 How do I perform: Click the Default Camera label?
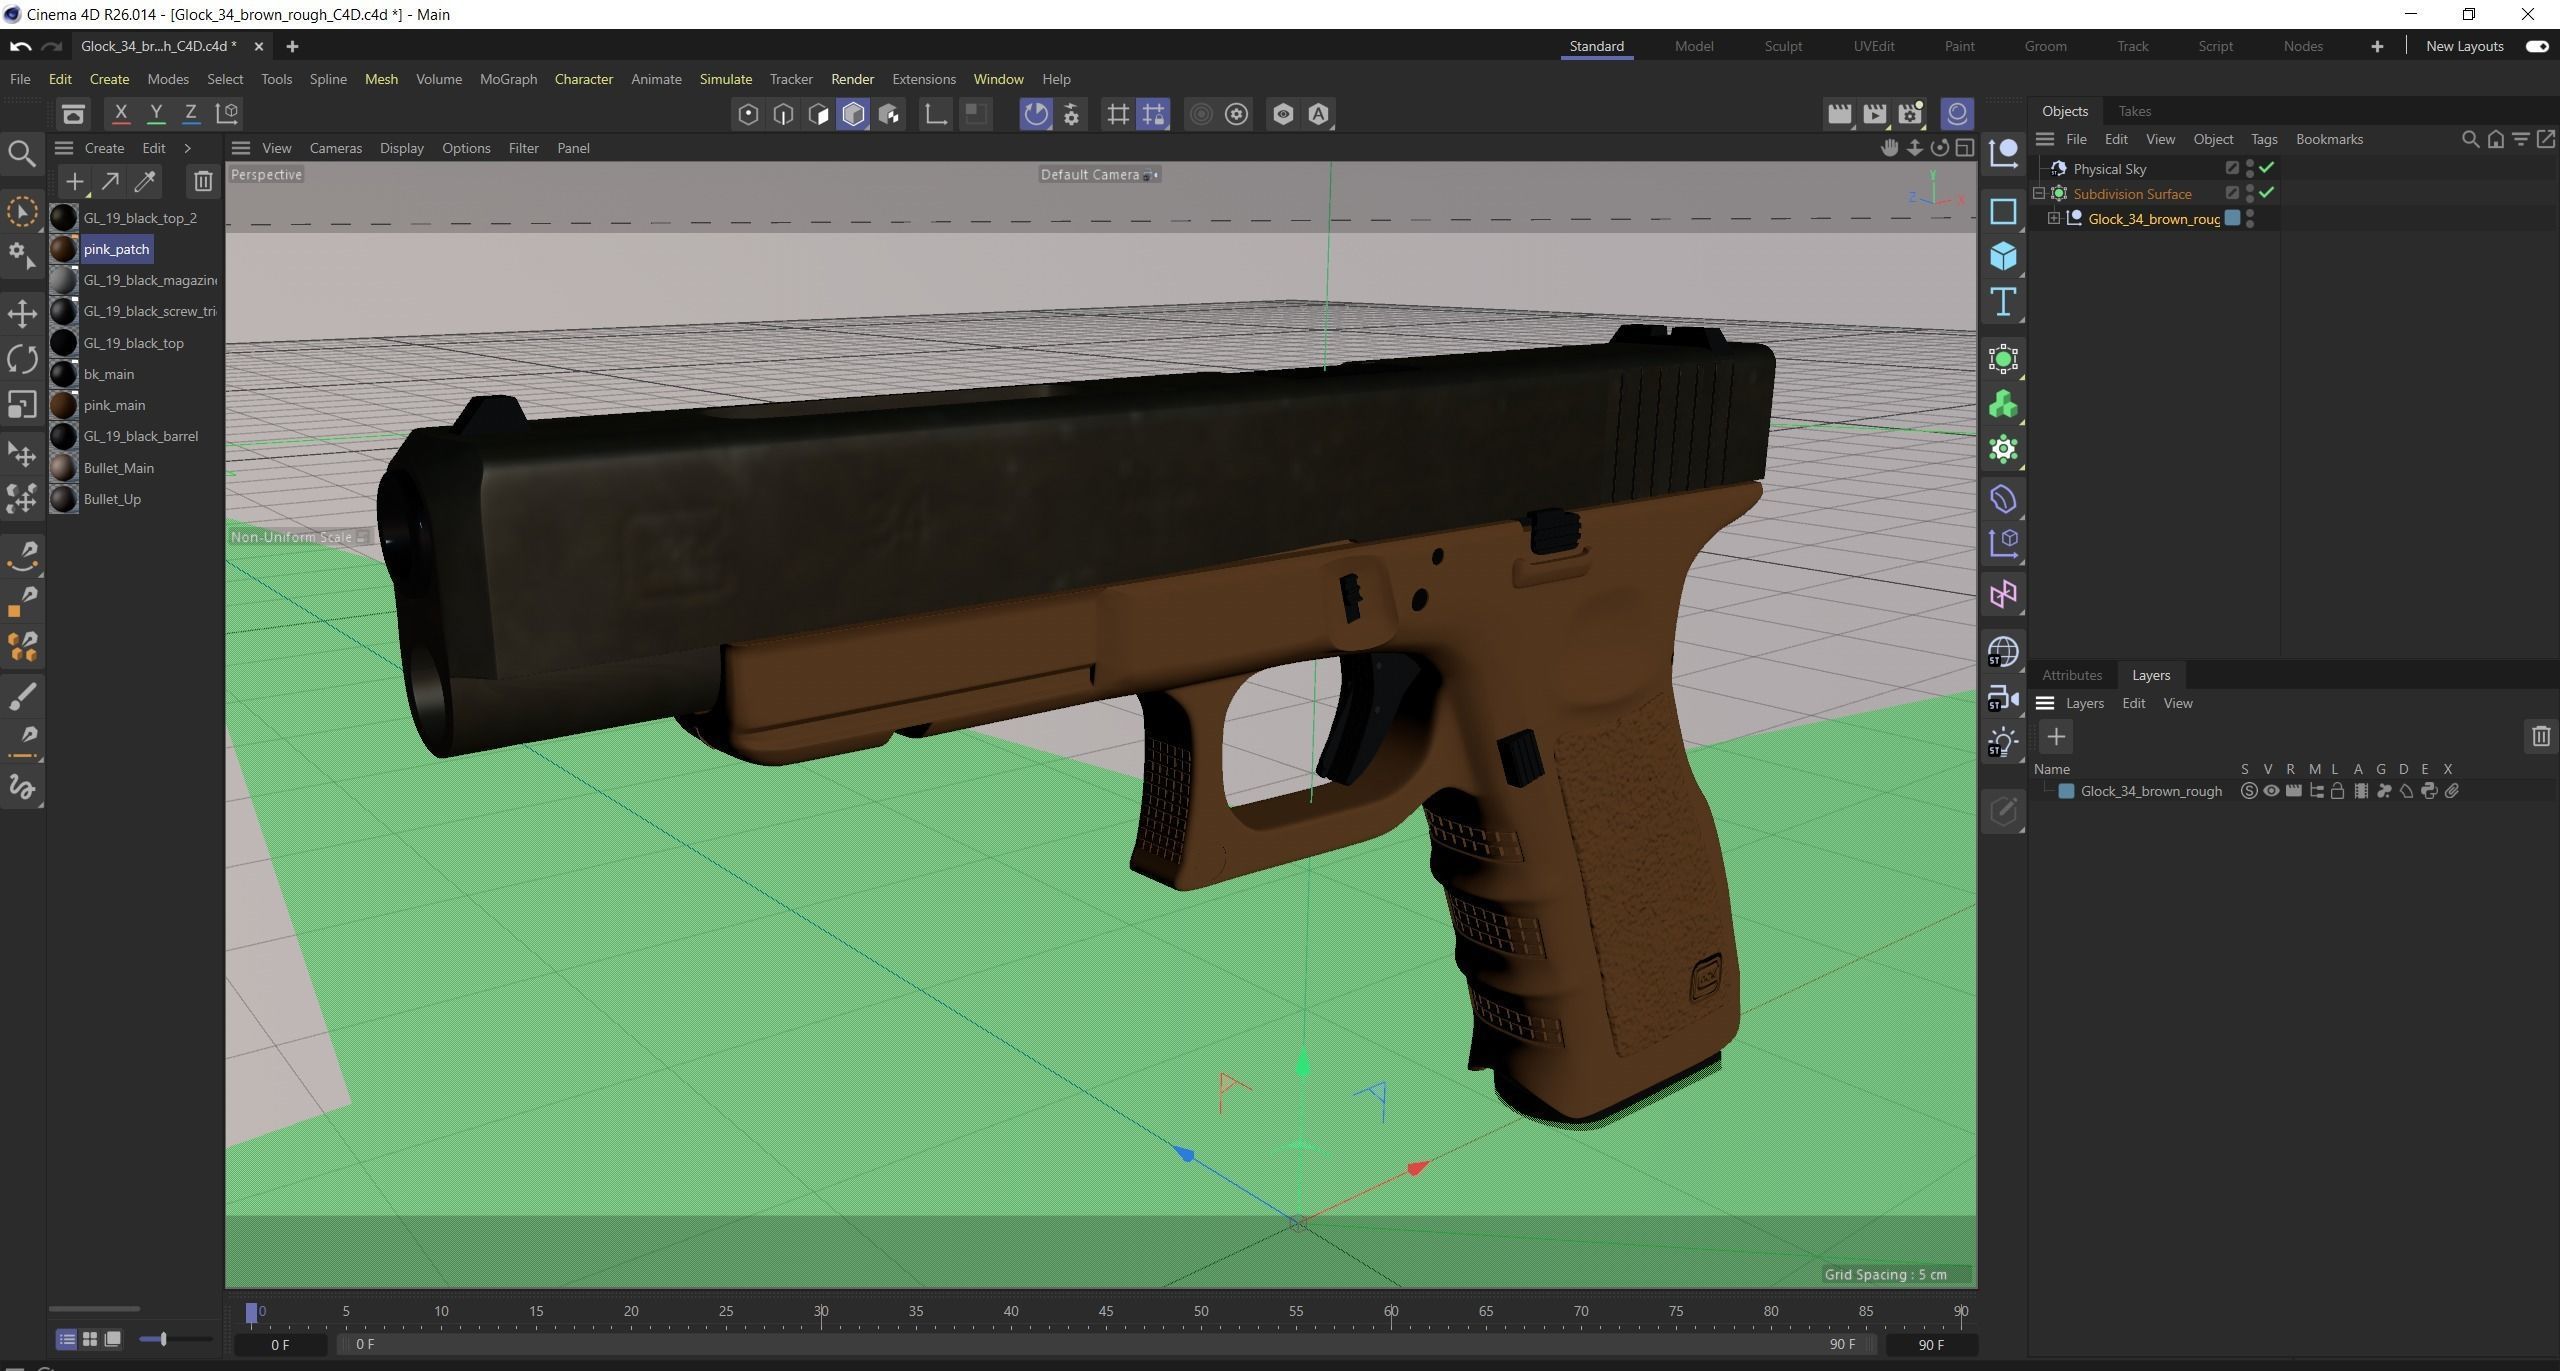[x=1090, y=174]
